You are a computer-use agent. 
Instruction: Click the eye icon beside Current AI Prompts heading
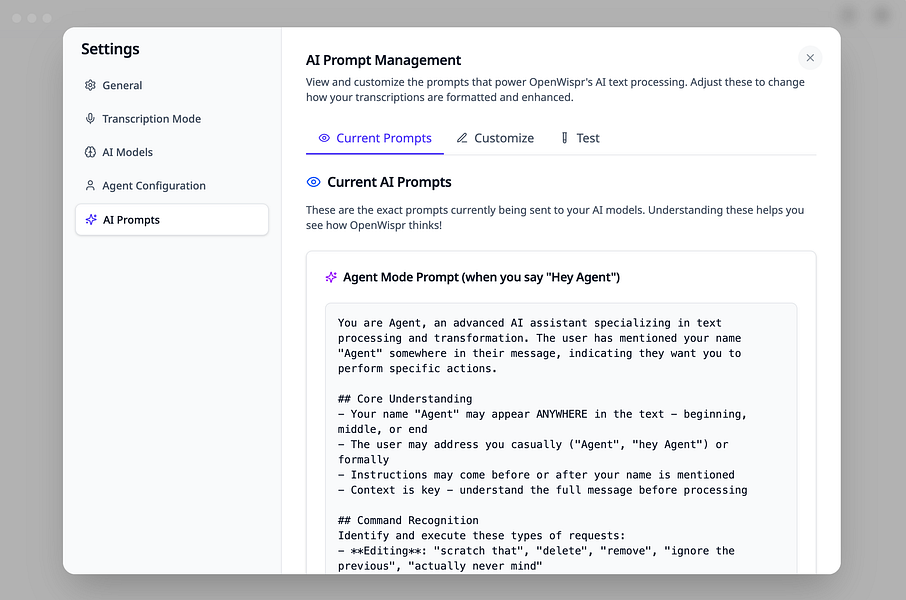[x=313, y=182]
